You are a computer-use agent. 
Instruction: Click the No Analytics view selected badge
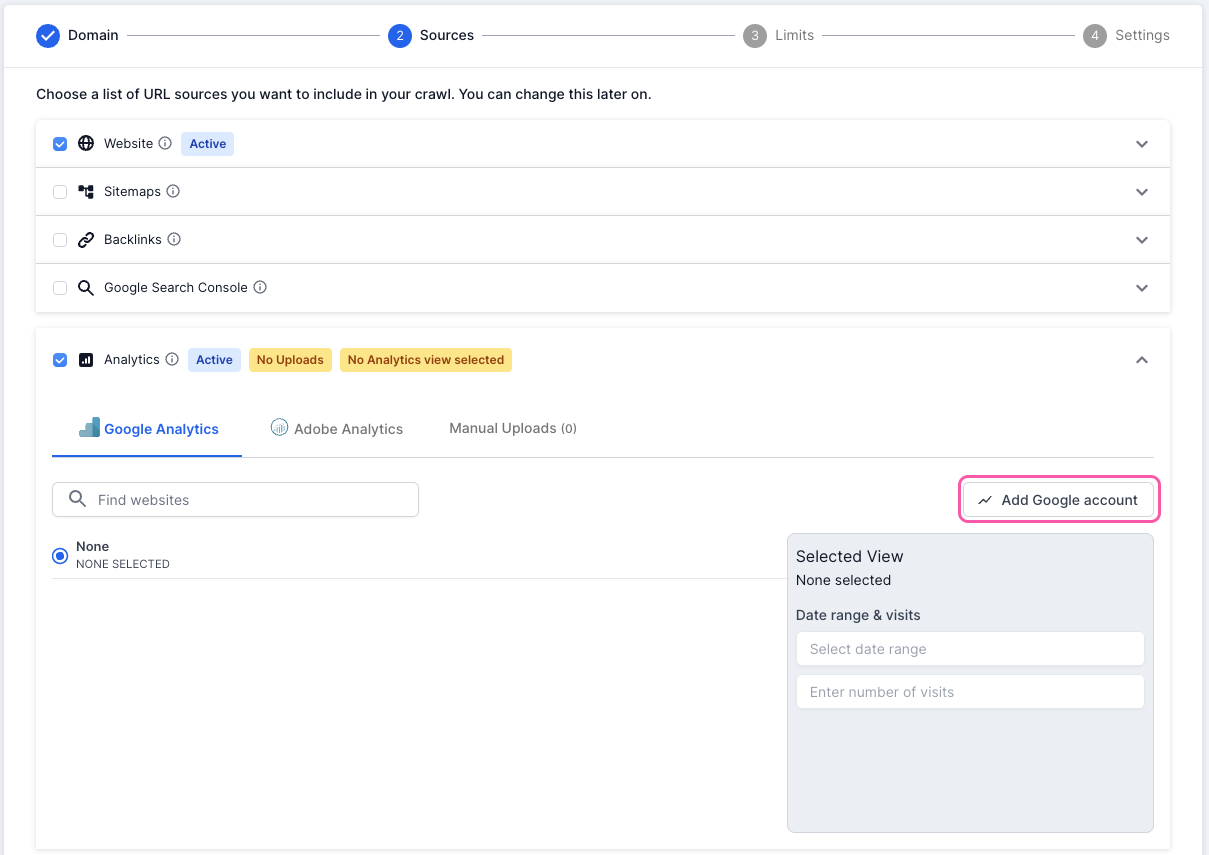click(x=426, y=360)
